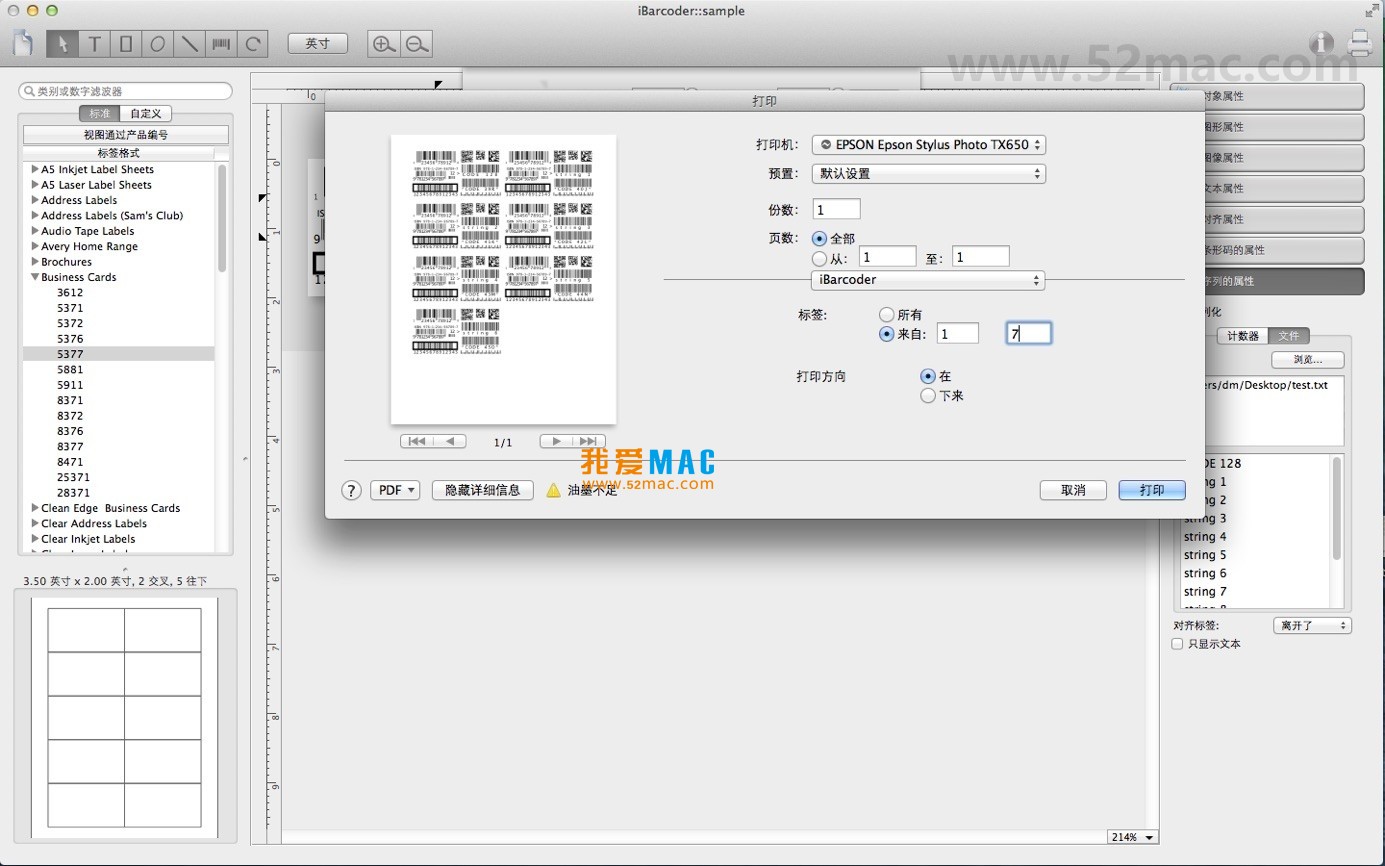Screen dimensions: 1385x866
Task: Click the search magnifier in filter field
Action: (29, 91)
